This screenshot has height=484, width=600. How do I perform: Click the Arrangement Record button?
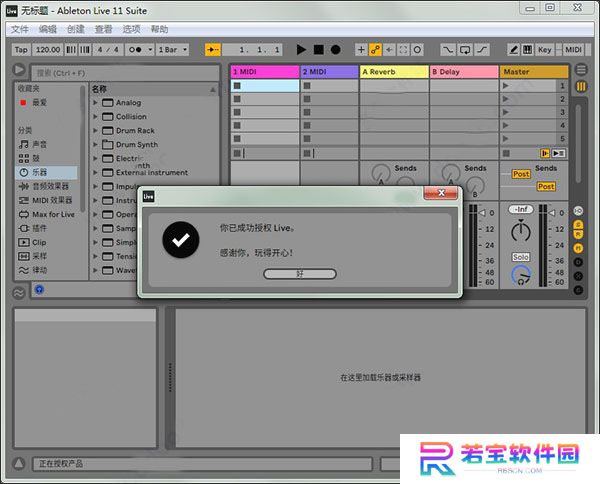point(336,49)
